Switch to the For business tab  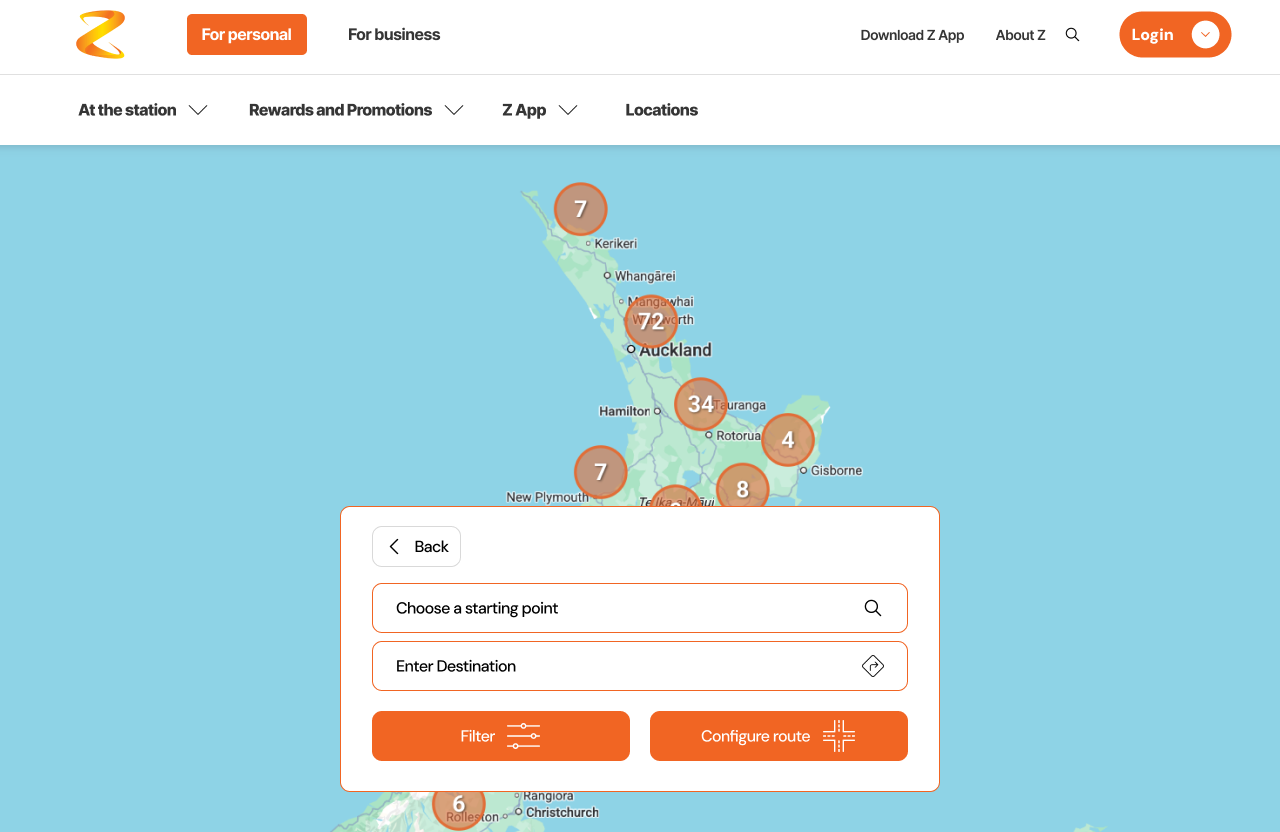pos(394,35)
